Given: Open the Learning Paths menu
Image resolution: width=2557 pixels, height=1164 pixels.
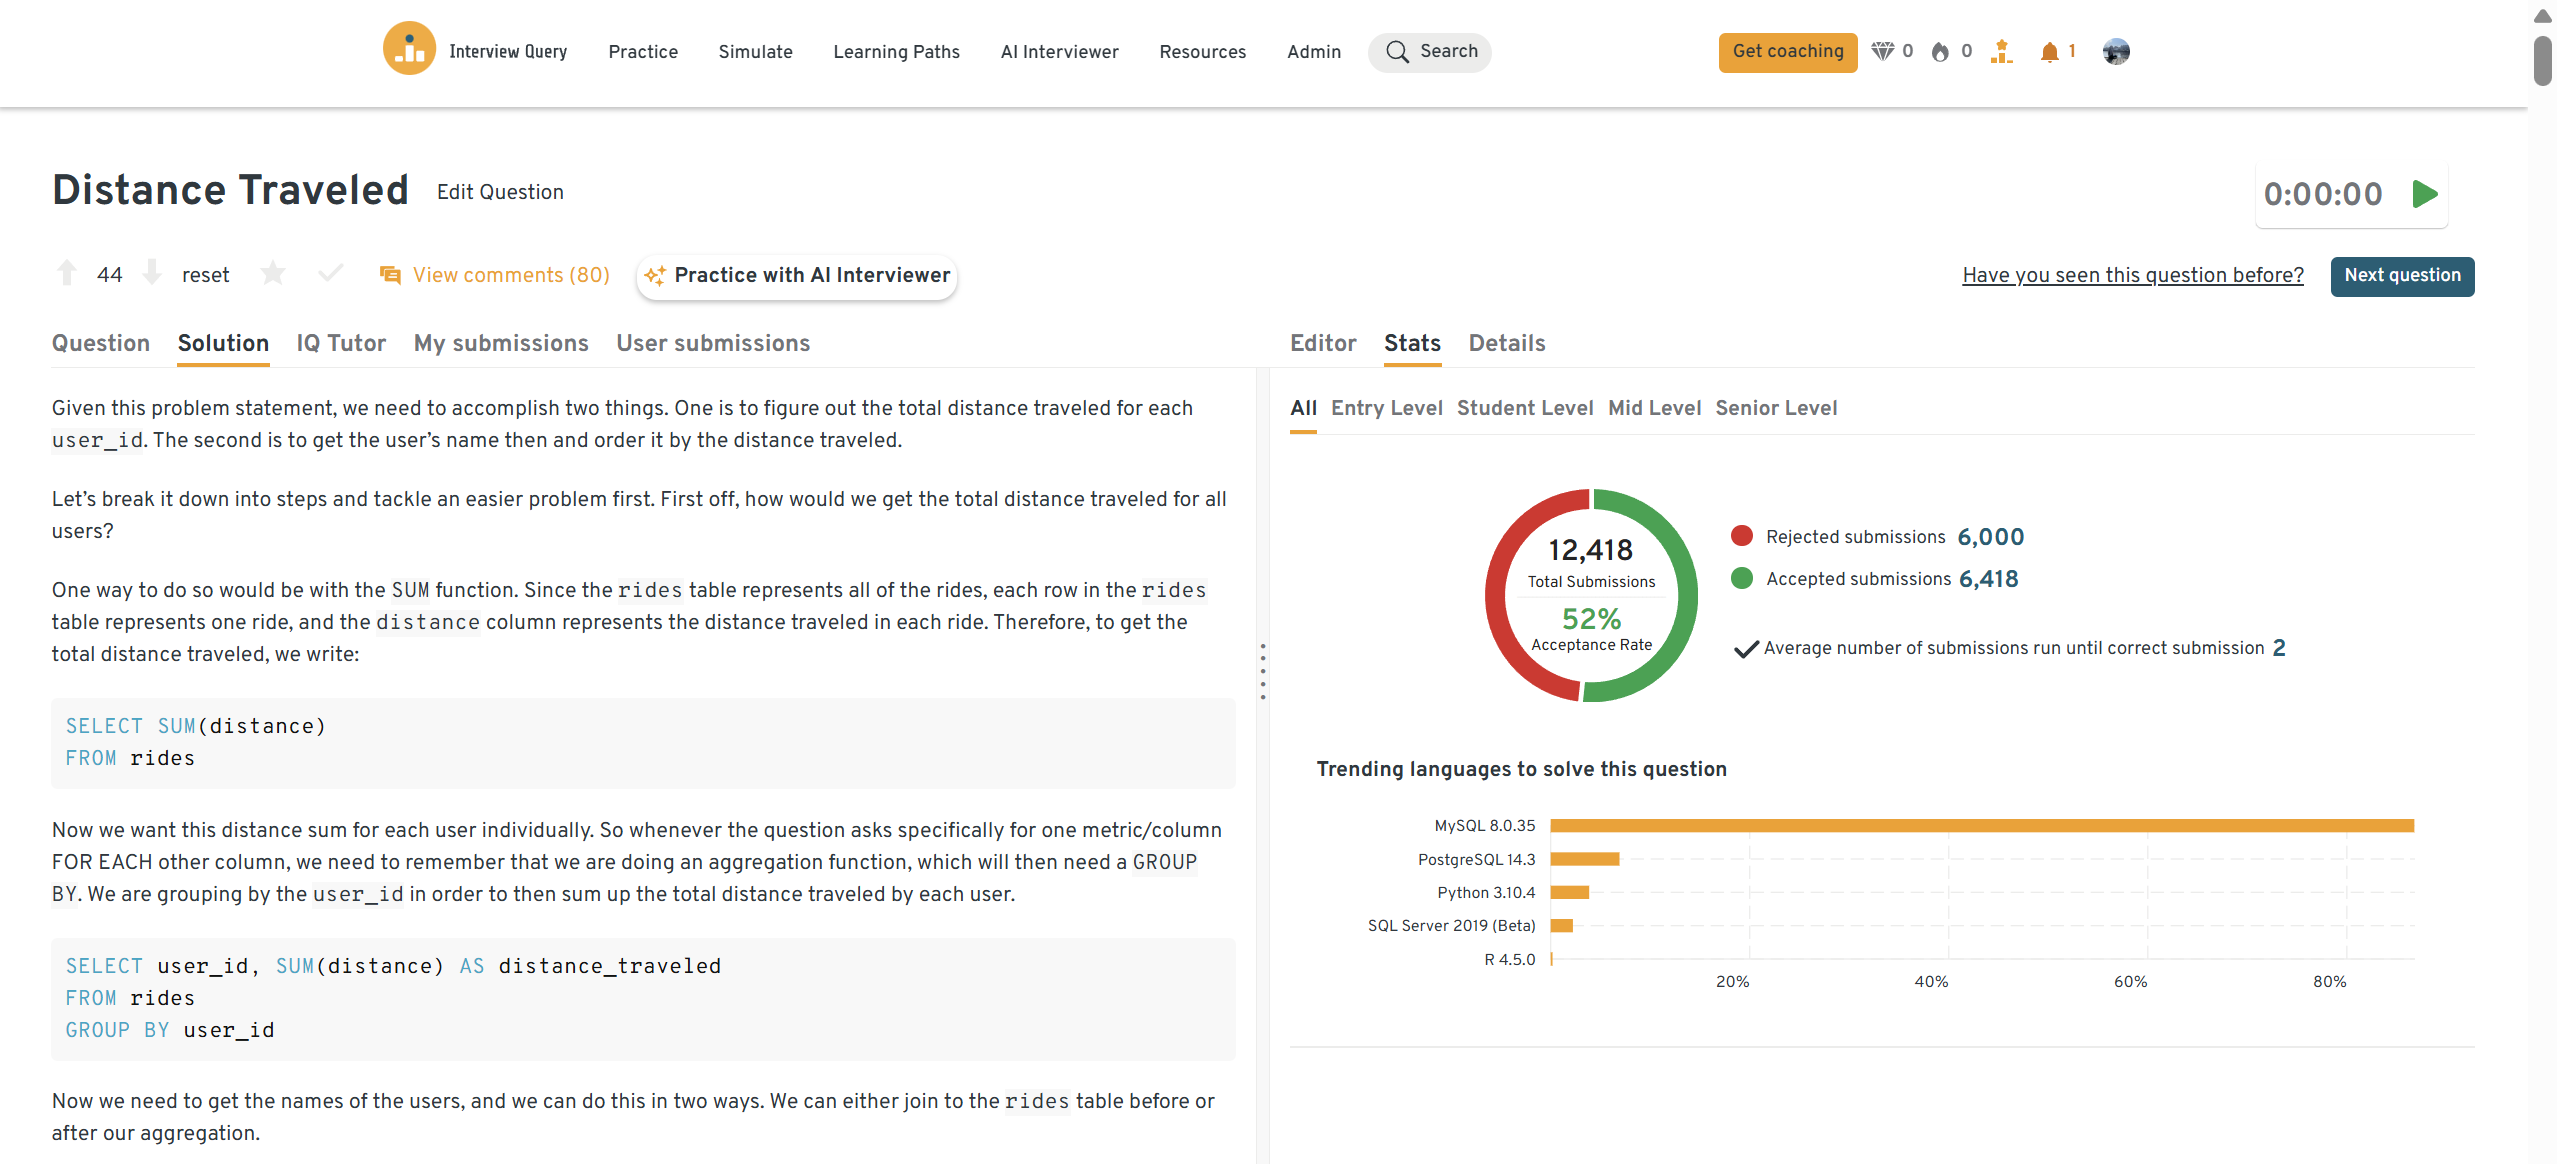Looking at the screenshot, I should tap(896, 52).
